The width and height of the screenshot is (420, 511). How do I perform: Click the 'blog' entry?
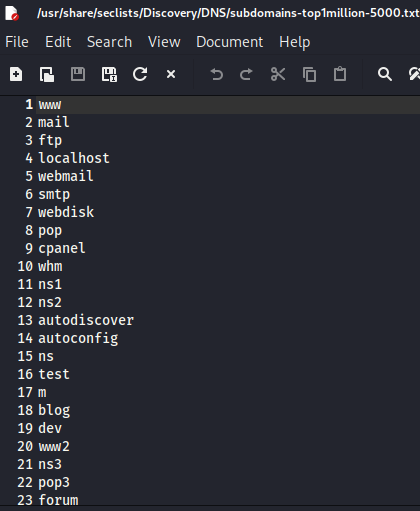(x=54, y=410)
